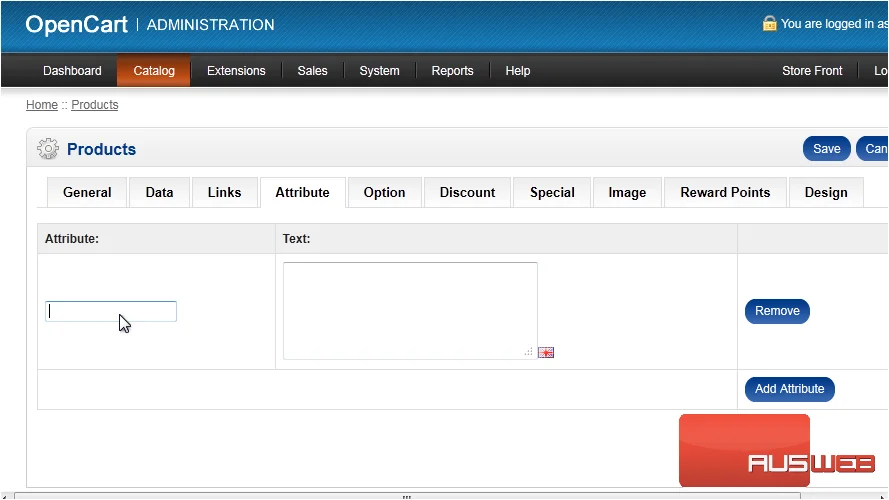This screenshot has height=500, width=889.
Task: Click the 'Products' page heading
Action: point(101,149)
